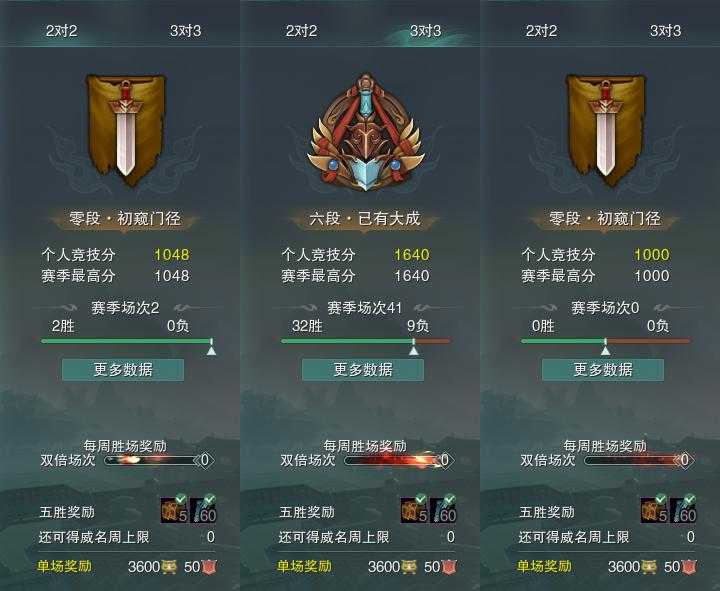Screen dimensions: 720x591
Task: Click the red badge icon beside 50 in right panel
Action: [x=690, y=567]
